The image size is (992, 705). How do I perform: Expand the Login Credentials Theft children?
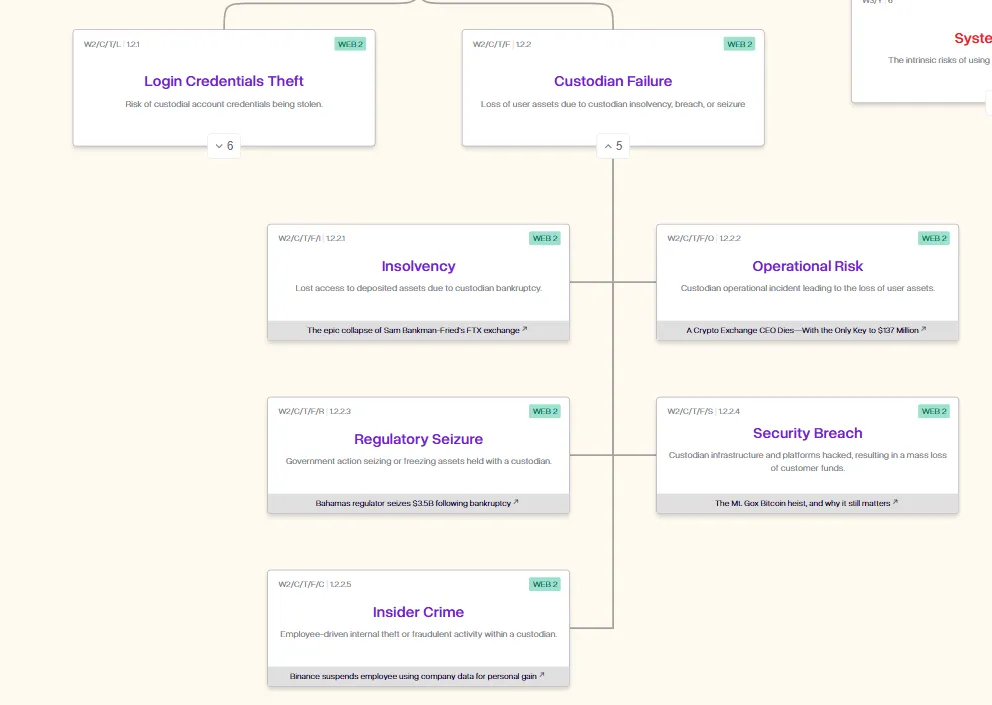click(224, 146)
